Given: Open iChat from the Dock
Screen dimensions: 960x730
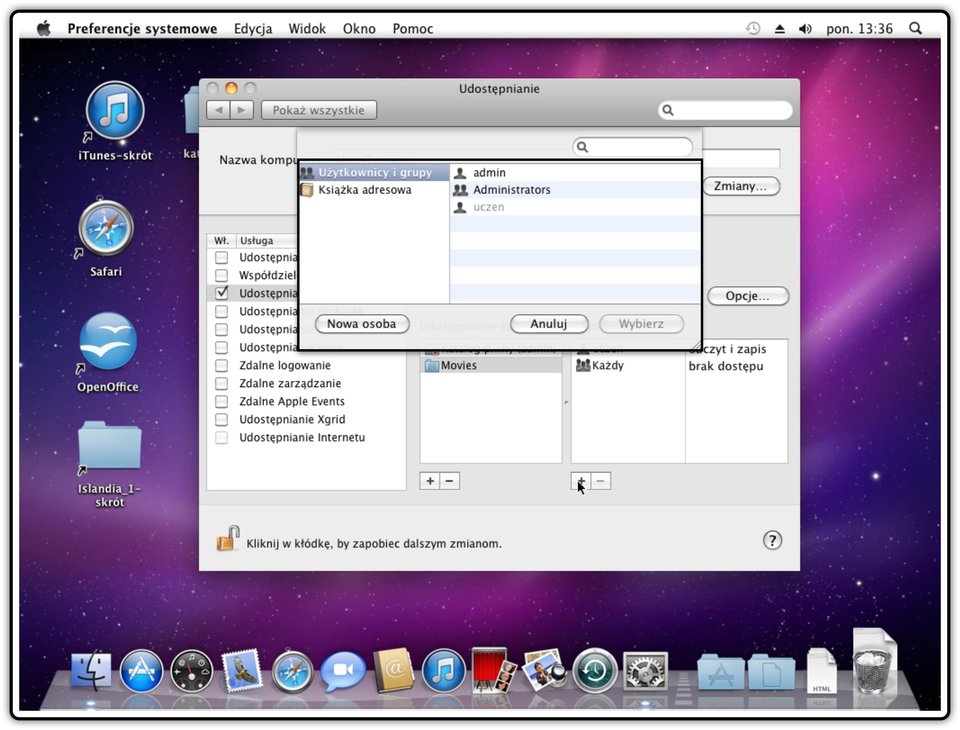Looking at the screenshot, I should 342,671.
